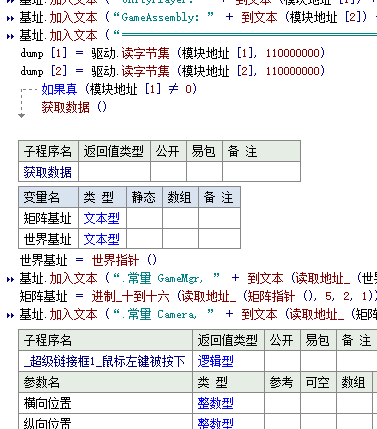
Task: Toggle the 静态 cell for 矩阵基址 variable
Action: (145, 218)
